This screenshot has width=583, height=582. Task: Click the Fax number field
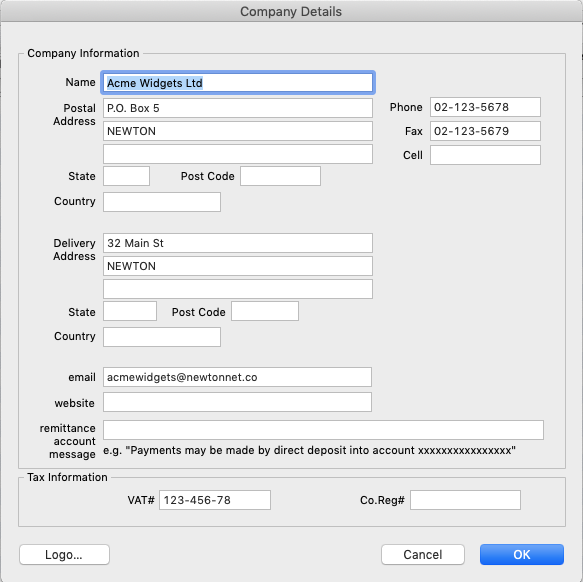[485, 131]
